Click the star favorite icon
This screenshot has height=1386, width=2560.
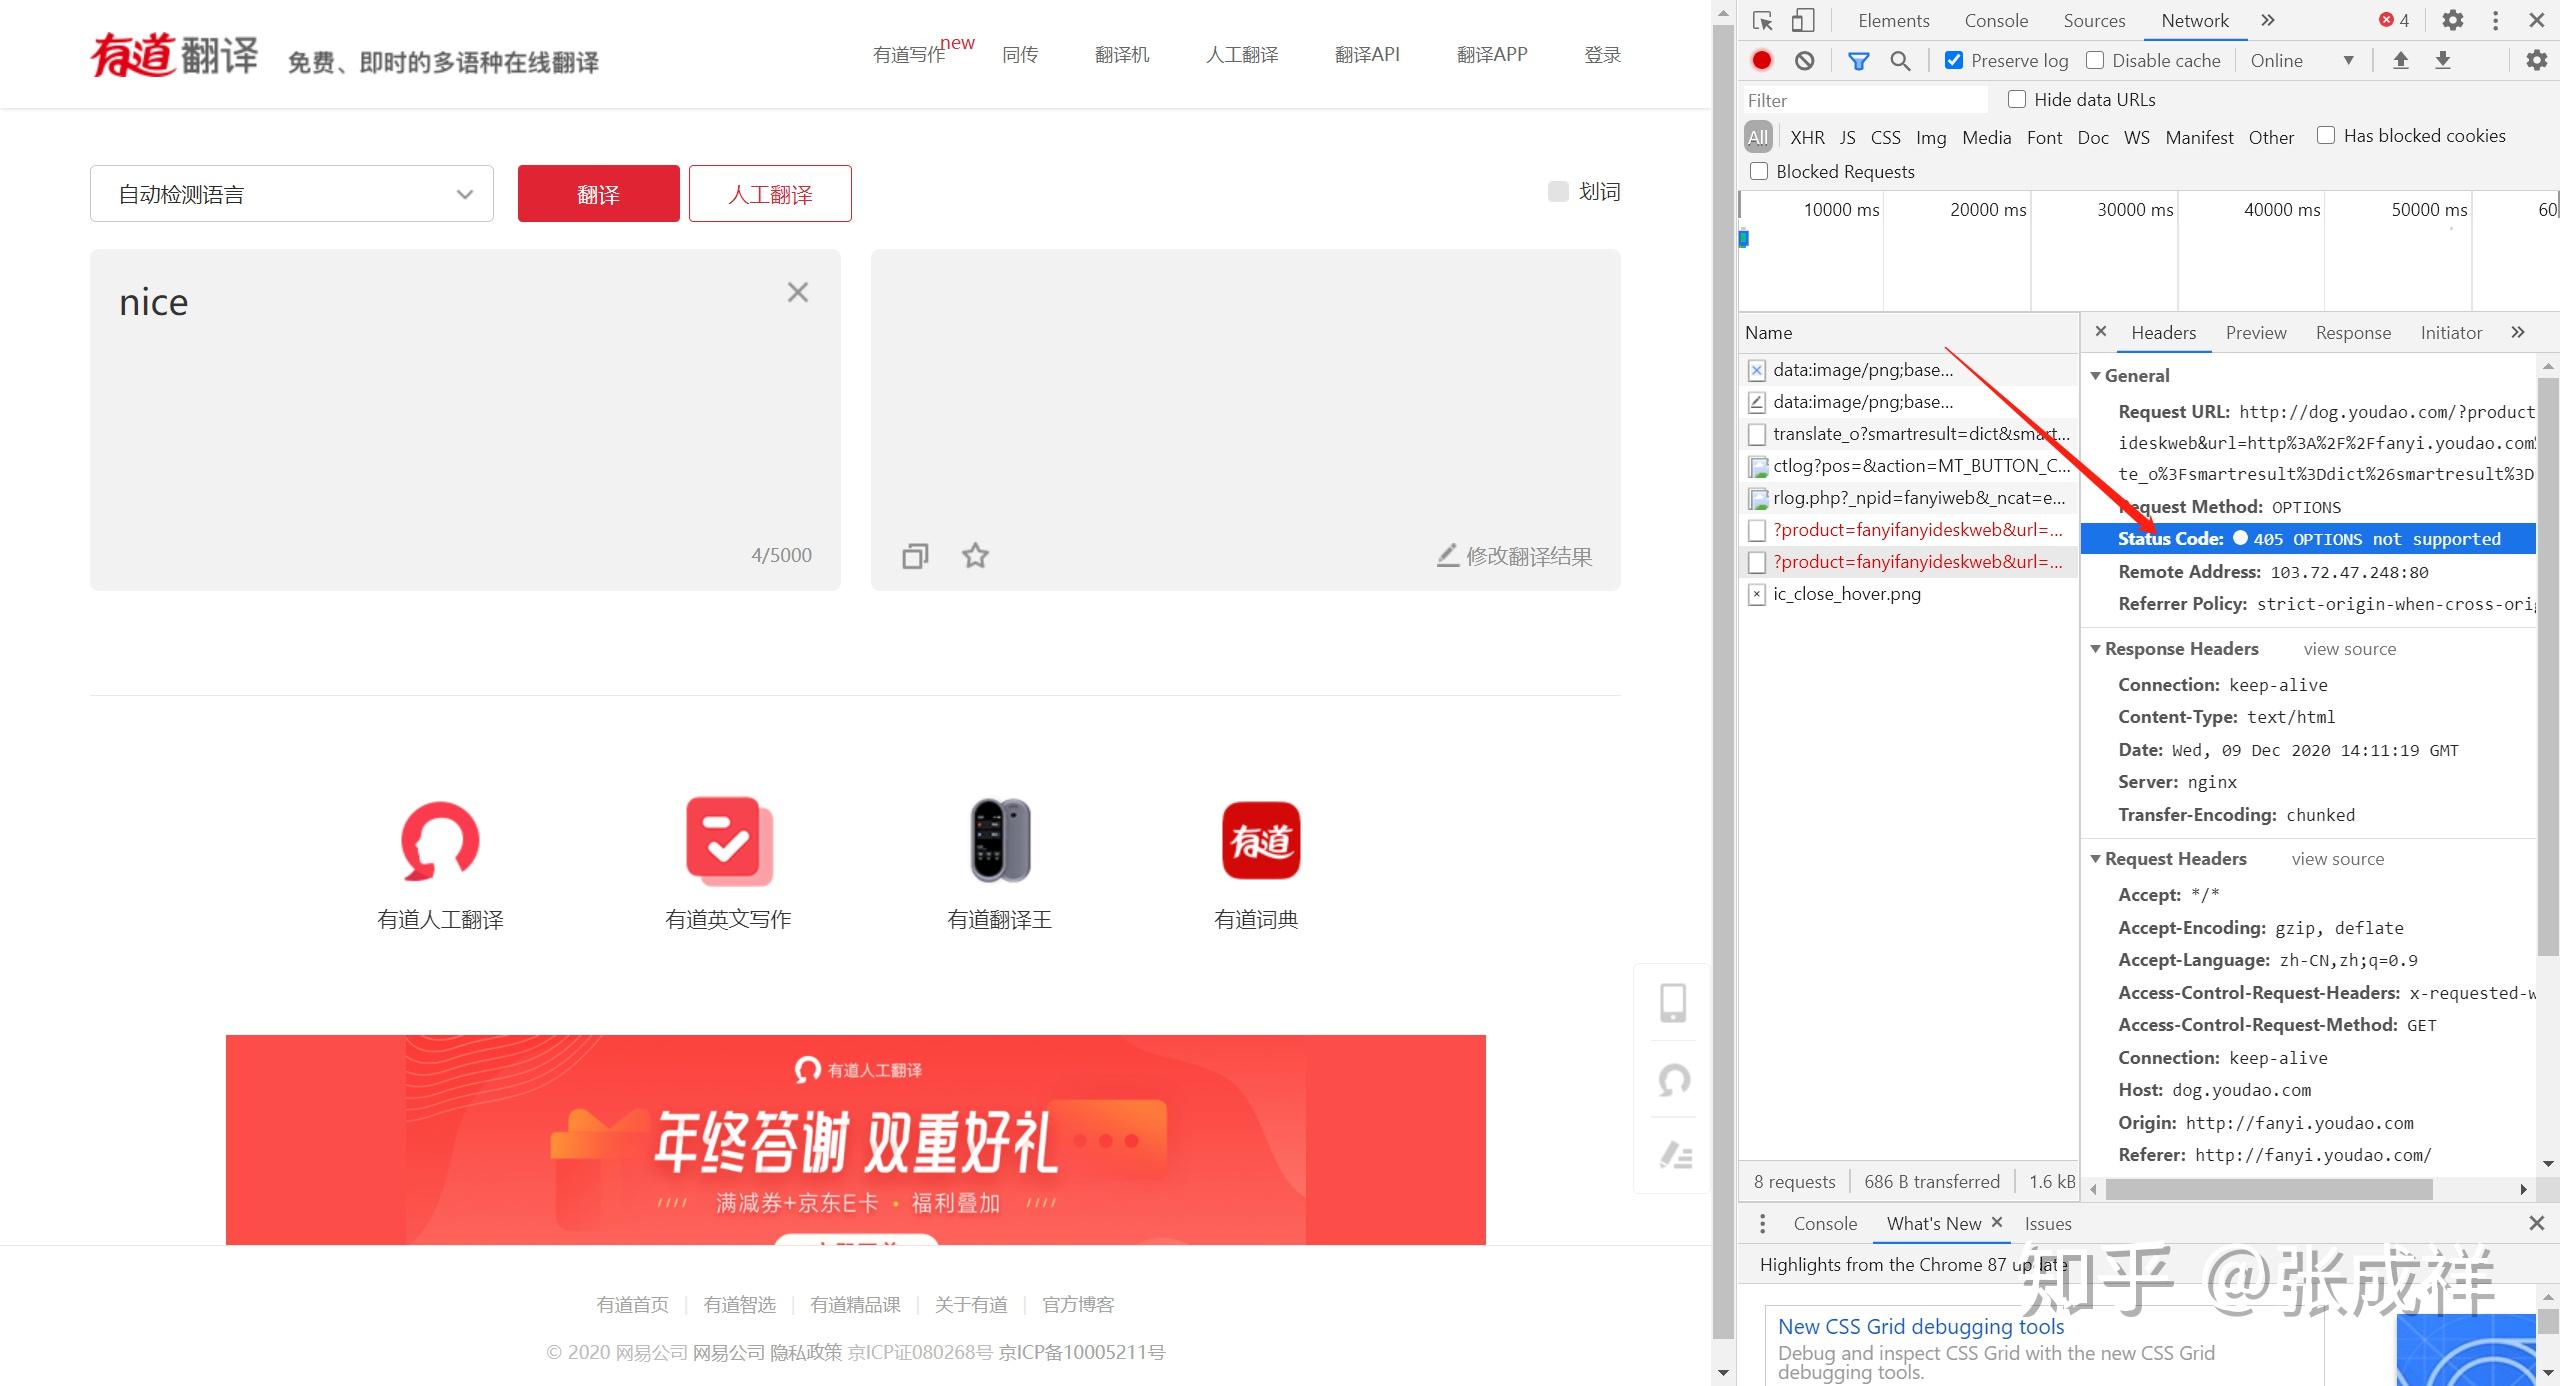975,555
